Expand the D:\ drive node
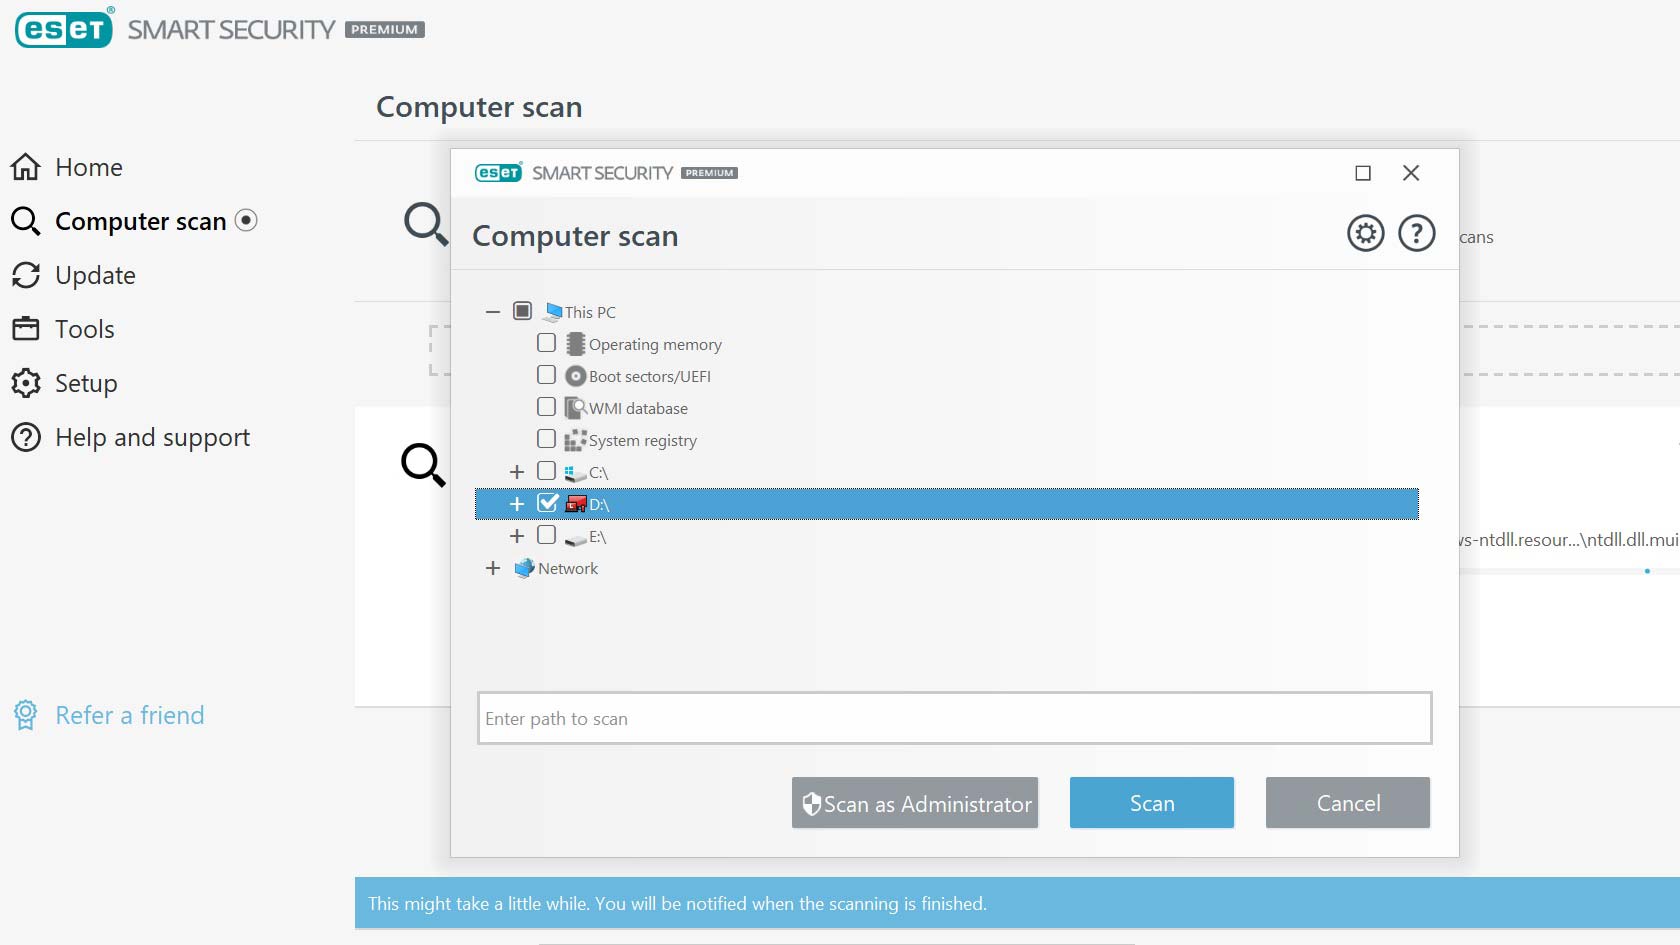Screen dimensions: 1680x945 click(x=517, y=504)
